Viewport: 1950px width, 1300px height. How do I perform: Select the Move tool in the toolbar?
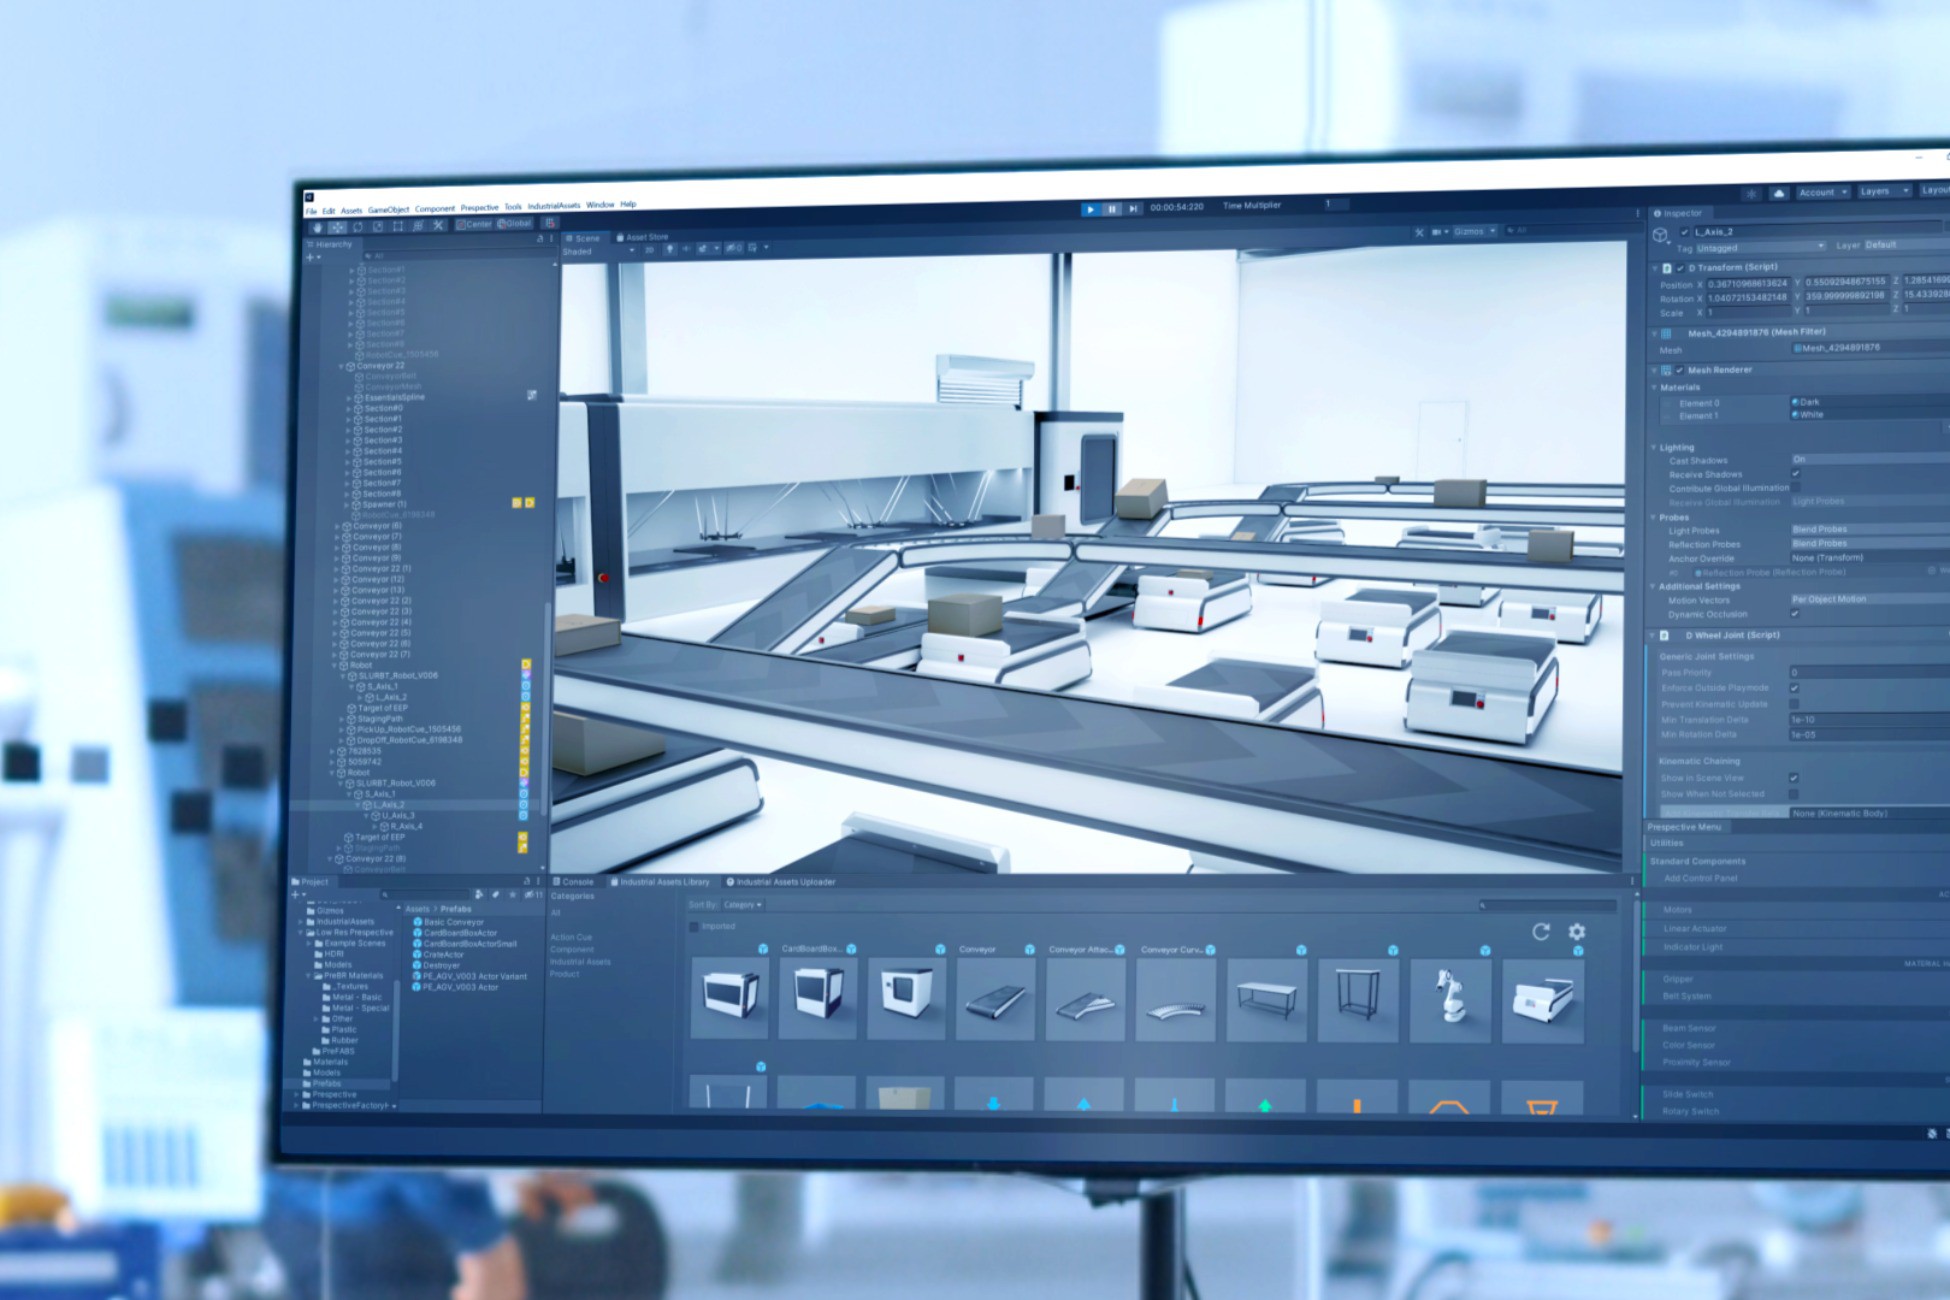[336, 225]
